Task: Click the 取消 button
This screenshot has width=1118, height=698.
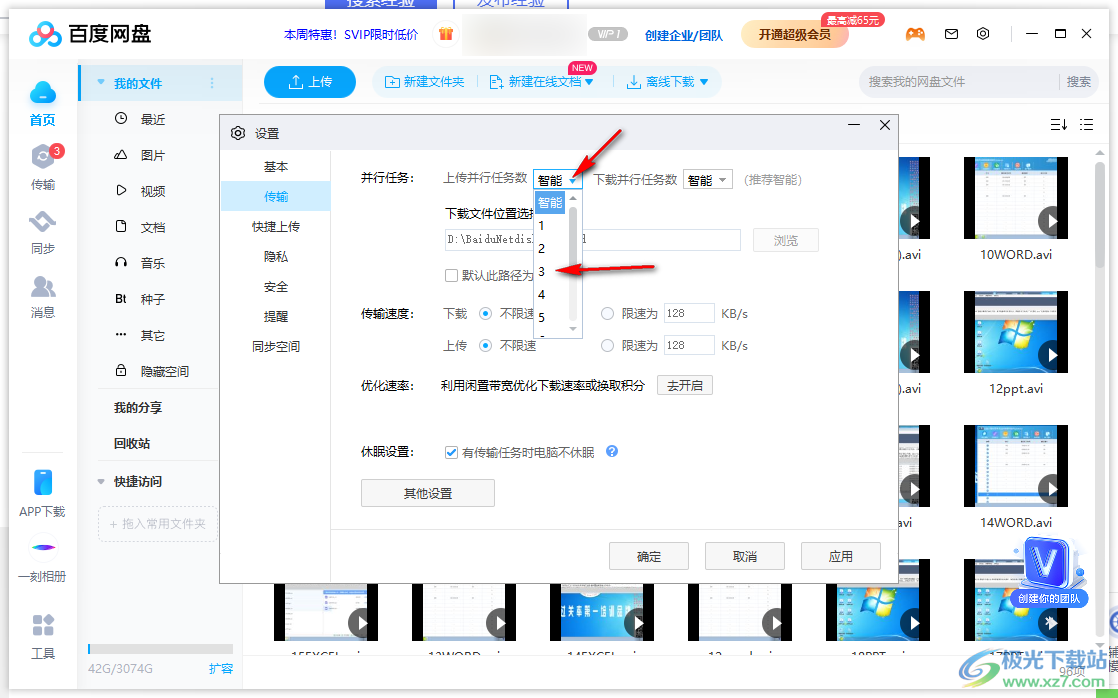Action: (x=744, y=556)
